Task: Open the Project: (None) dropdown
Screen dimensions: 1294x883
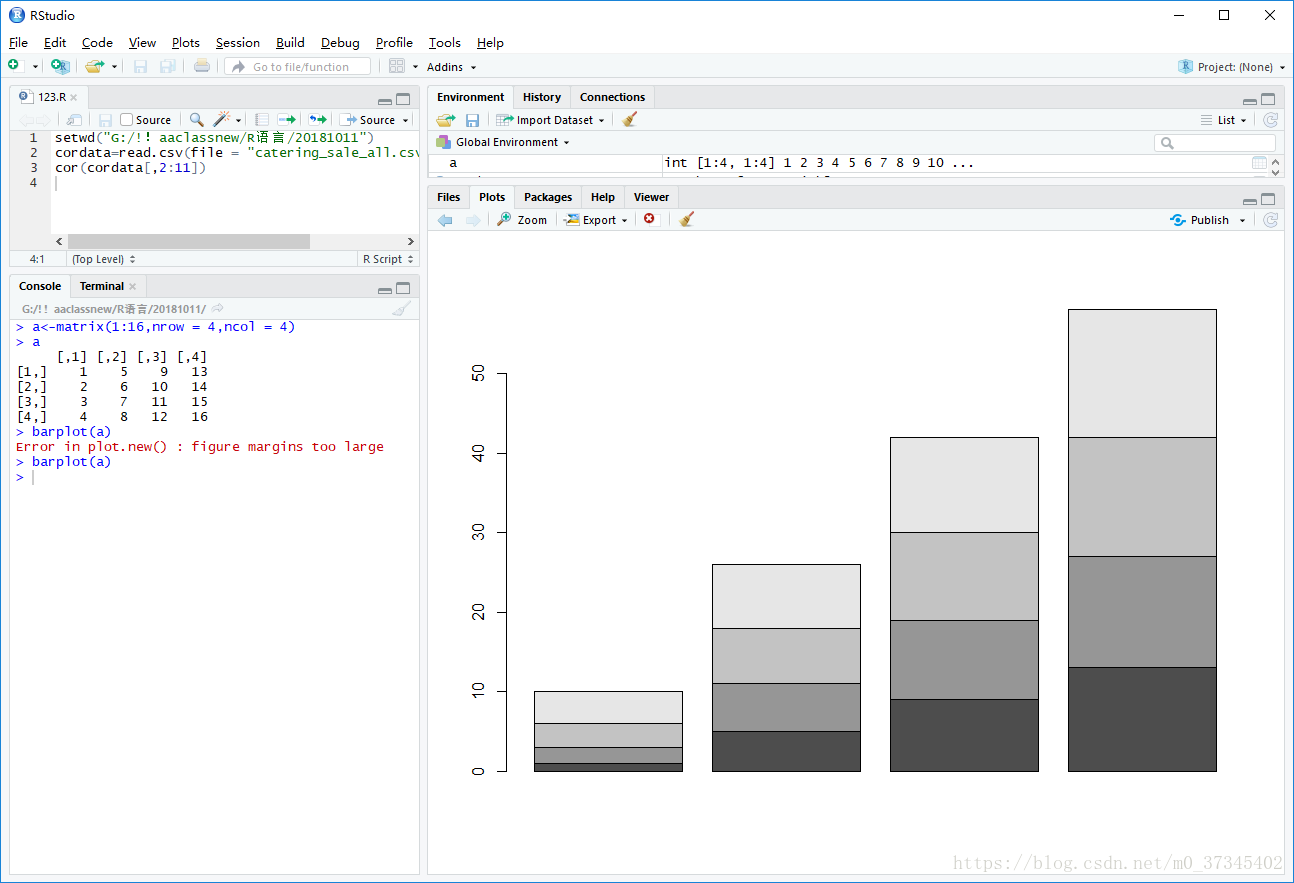Action: [x=1232, y=67]
